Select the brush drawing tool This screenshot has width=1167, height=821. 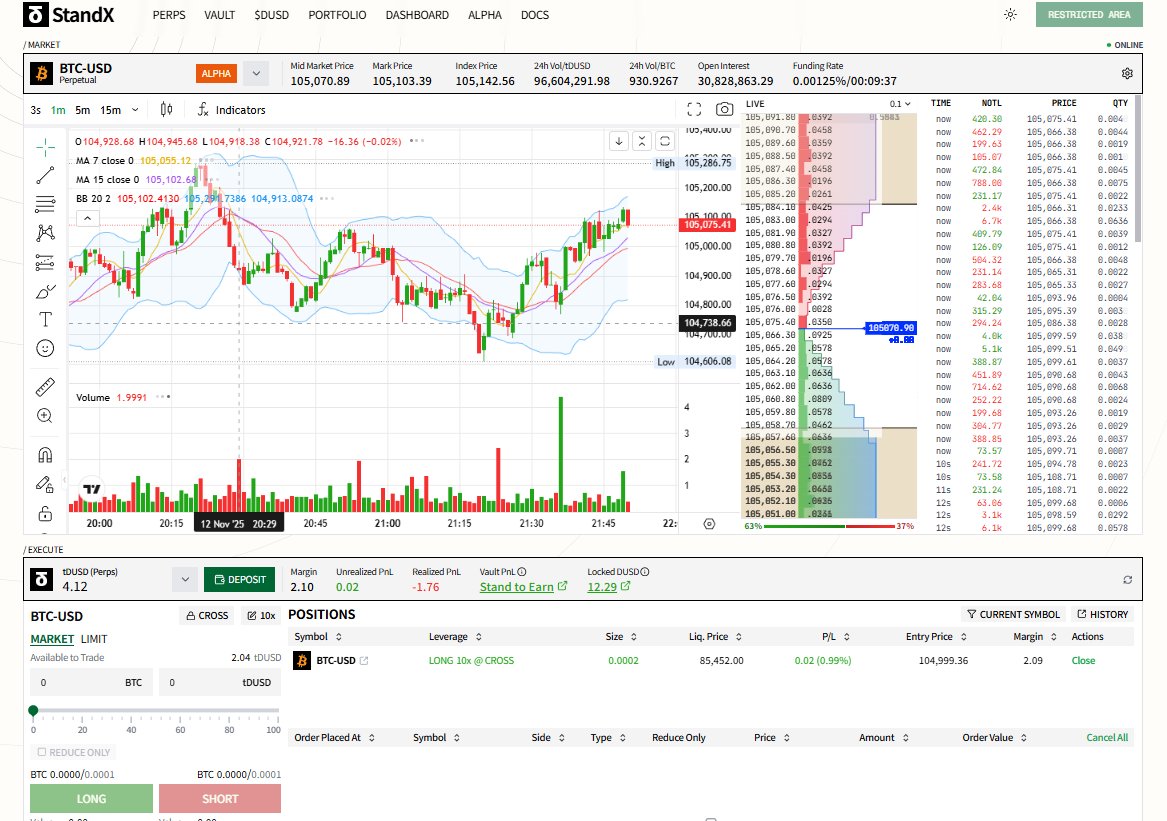point(45,291)
